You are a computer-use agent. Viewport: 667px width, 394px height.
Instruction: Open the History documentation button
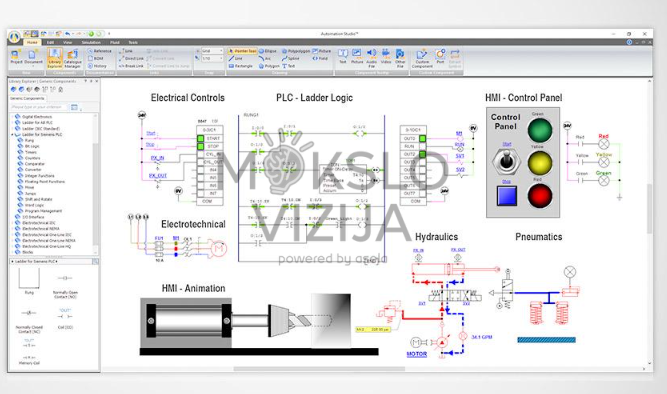97,66
